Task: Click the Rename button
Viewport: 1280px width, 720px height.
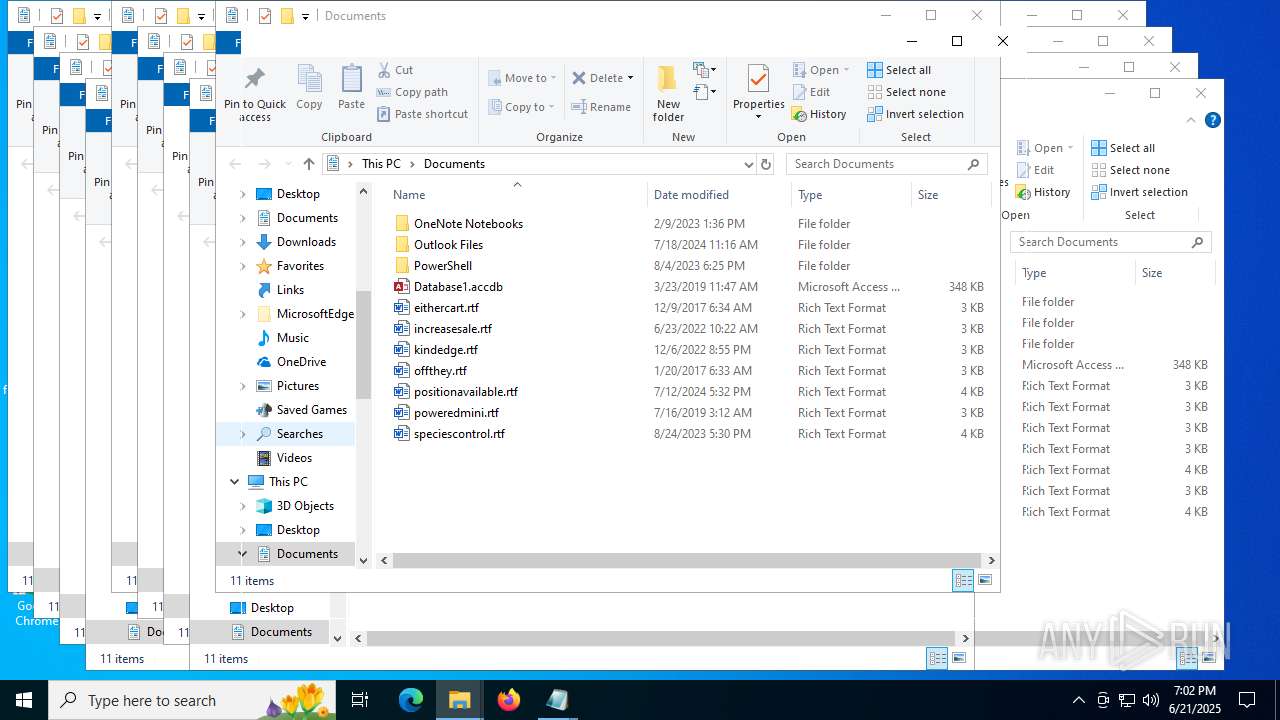Action: [601, 107]
